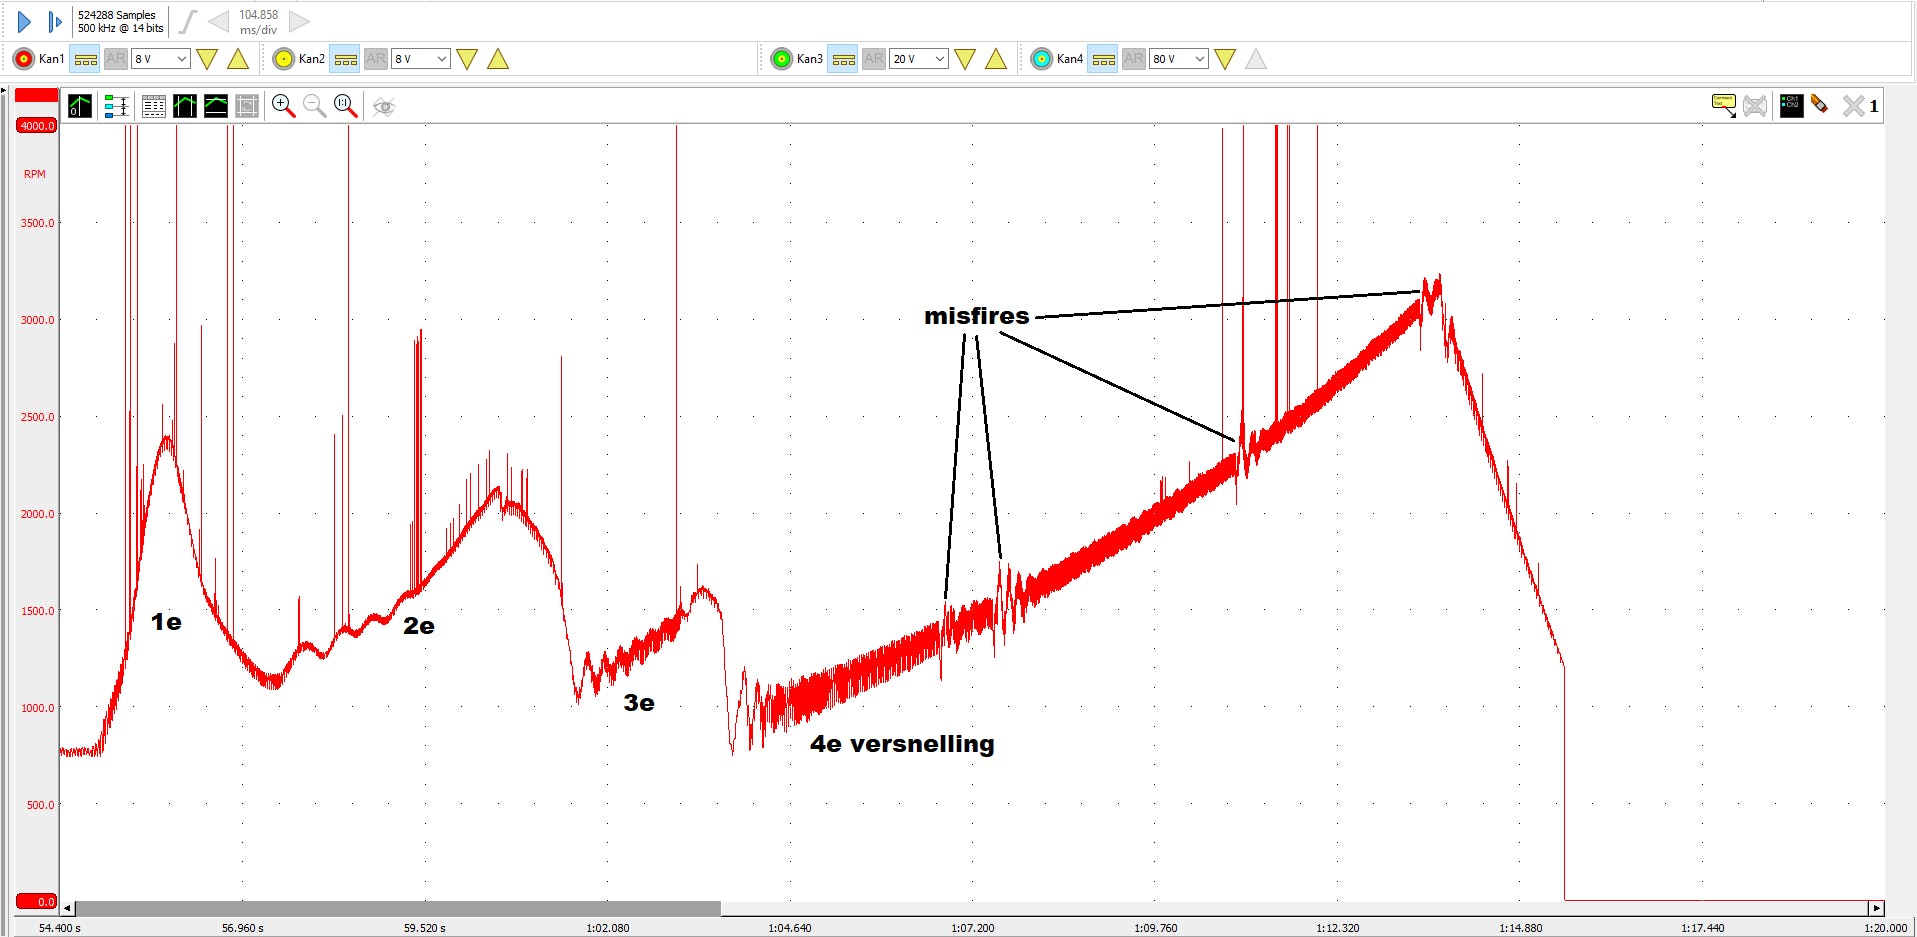Viewport: 1917px width, 937px height.
Task: Toggle the Kan1 channel on/off
Action: (23, 59)
